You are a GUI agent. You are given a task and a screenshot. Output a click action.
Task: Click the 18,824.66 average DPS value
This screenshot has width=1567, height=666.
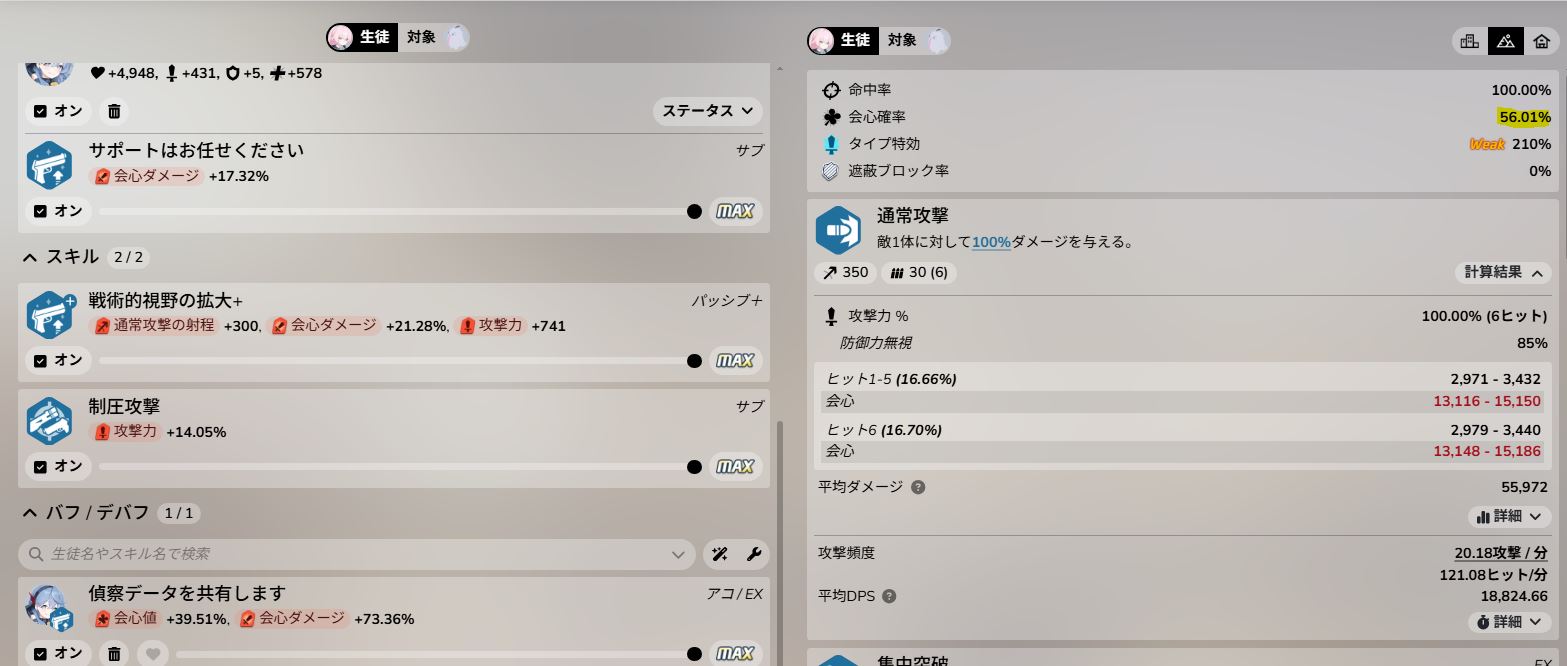[1514, 596]
